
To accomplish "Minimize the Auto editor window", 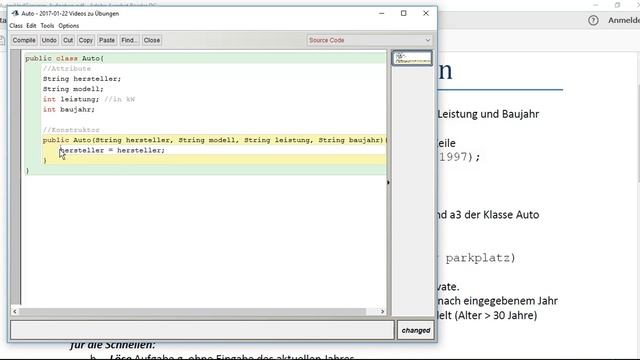I will (x=382, y=13).
